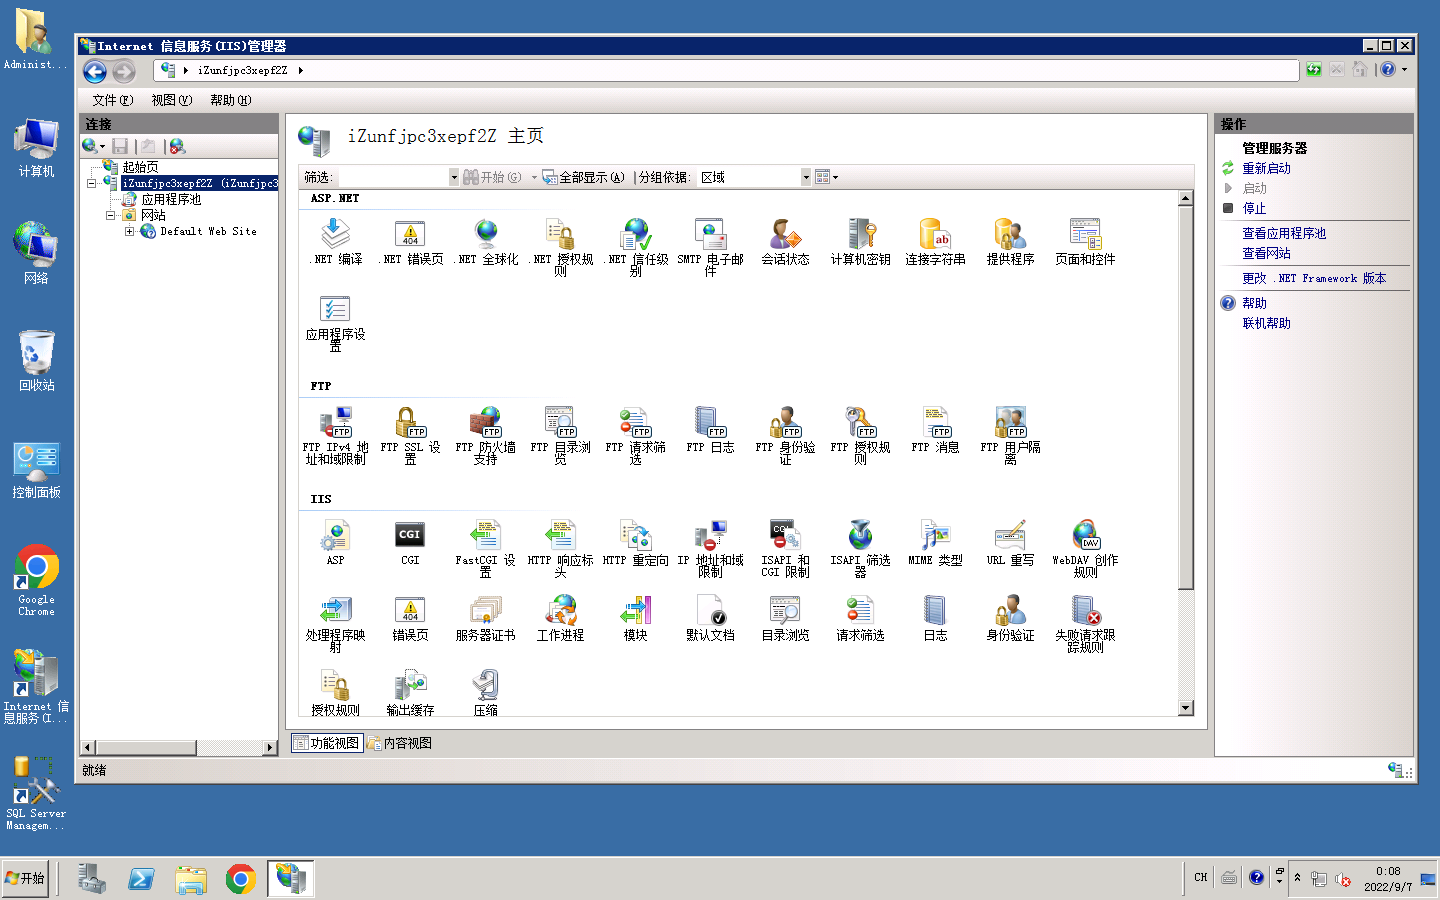Screen dimensions: 1440x900
Task: Open the 视图 menu
Action: click(171, 100)
